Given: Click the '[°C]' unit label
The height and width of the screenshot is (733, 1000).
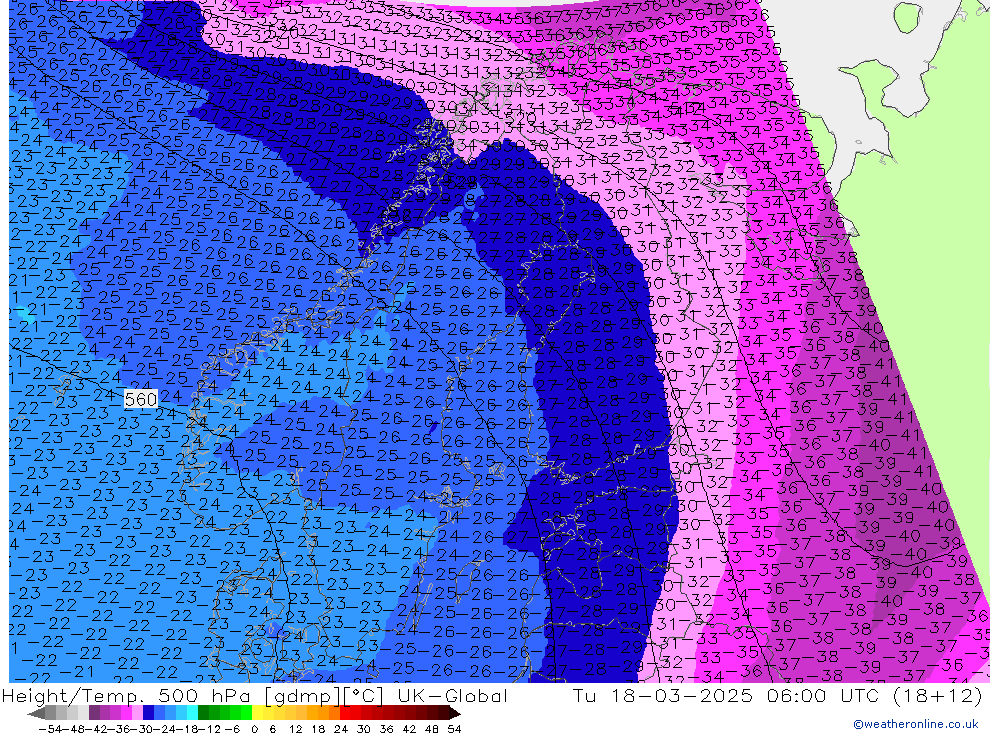Looking at the screenshot, I should click(x=363, y=695).
